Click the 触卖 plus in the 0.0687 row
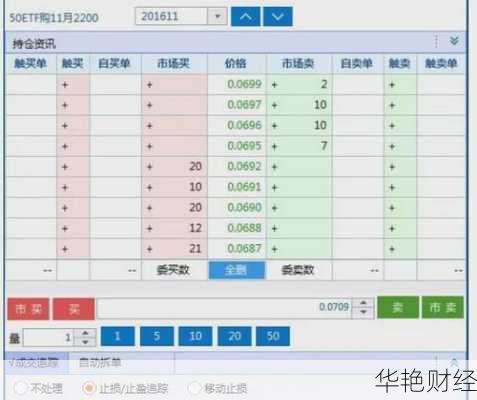This screenshot has height=400, width=477. coord(392,249)
